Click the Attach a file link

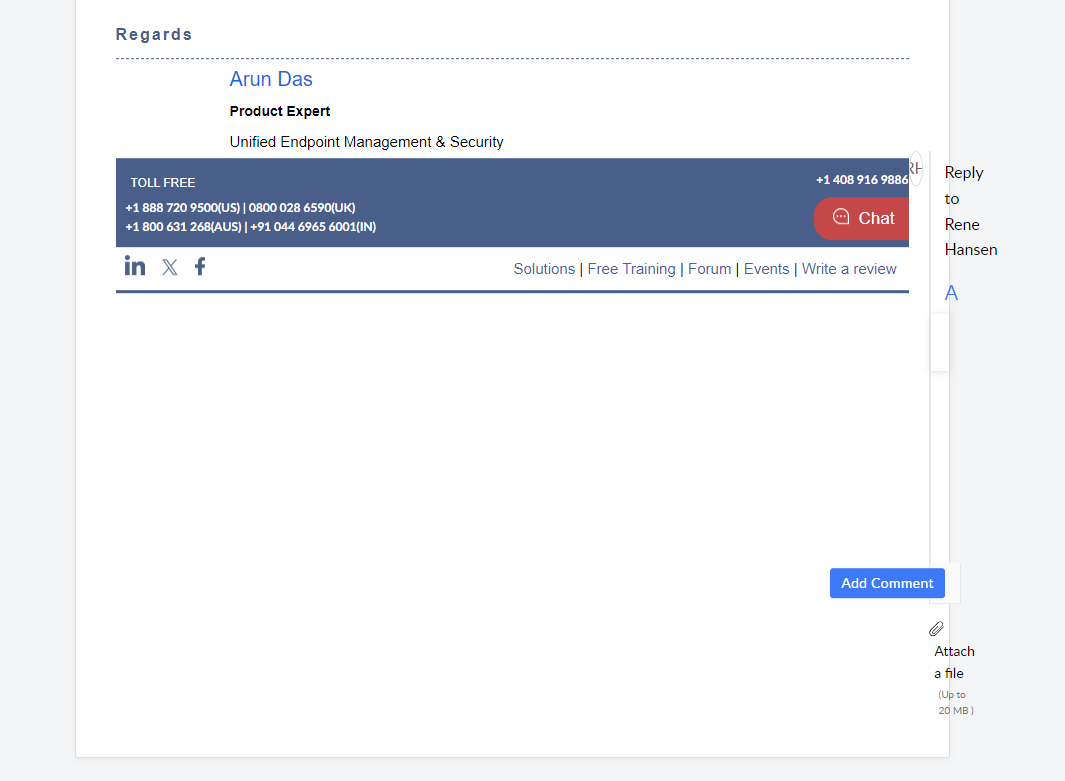[954, 662]
